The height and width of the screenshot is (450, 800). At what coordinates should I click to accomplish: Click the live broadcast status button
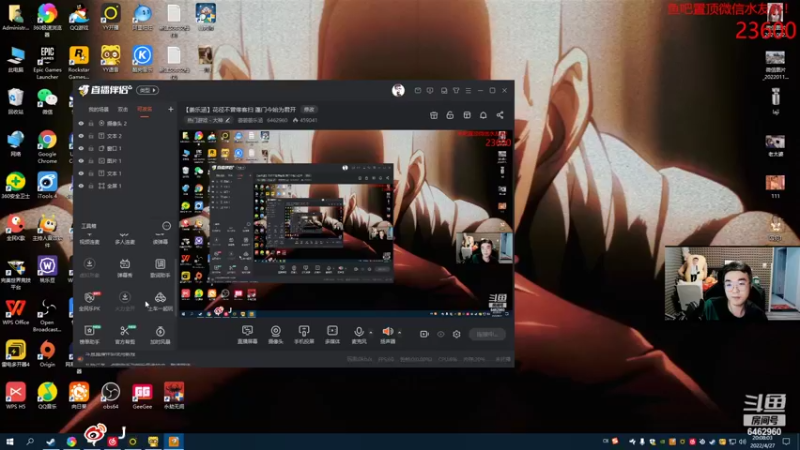point(487,334)
